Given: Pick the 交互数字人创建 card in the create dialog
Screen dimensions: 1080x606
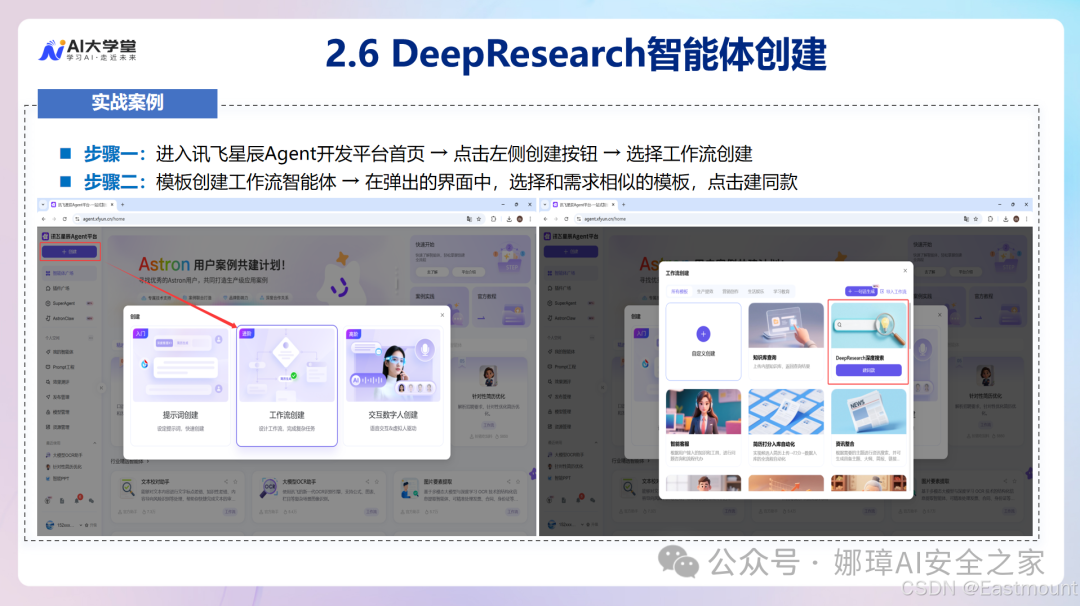Looking at the screenshot, I should 393,386.
